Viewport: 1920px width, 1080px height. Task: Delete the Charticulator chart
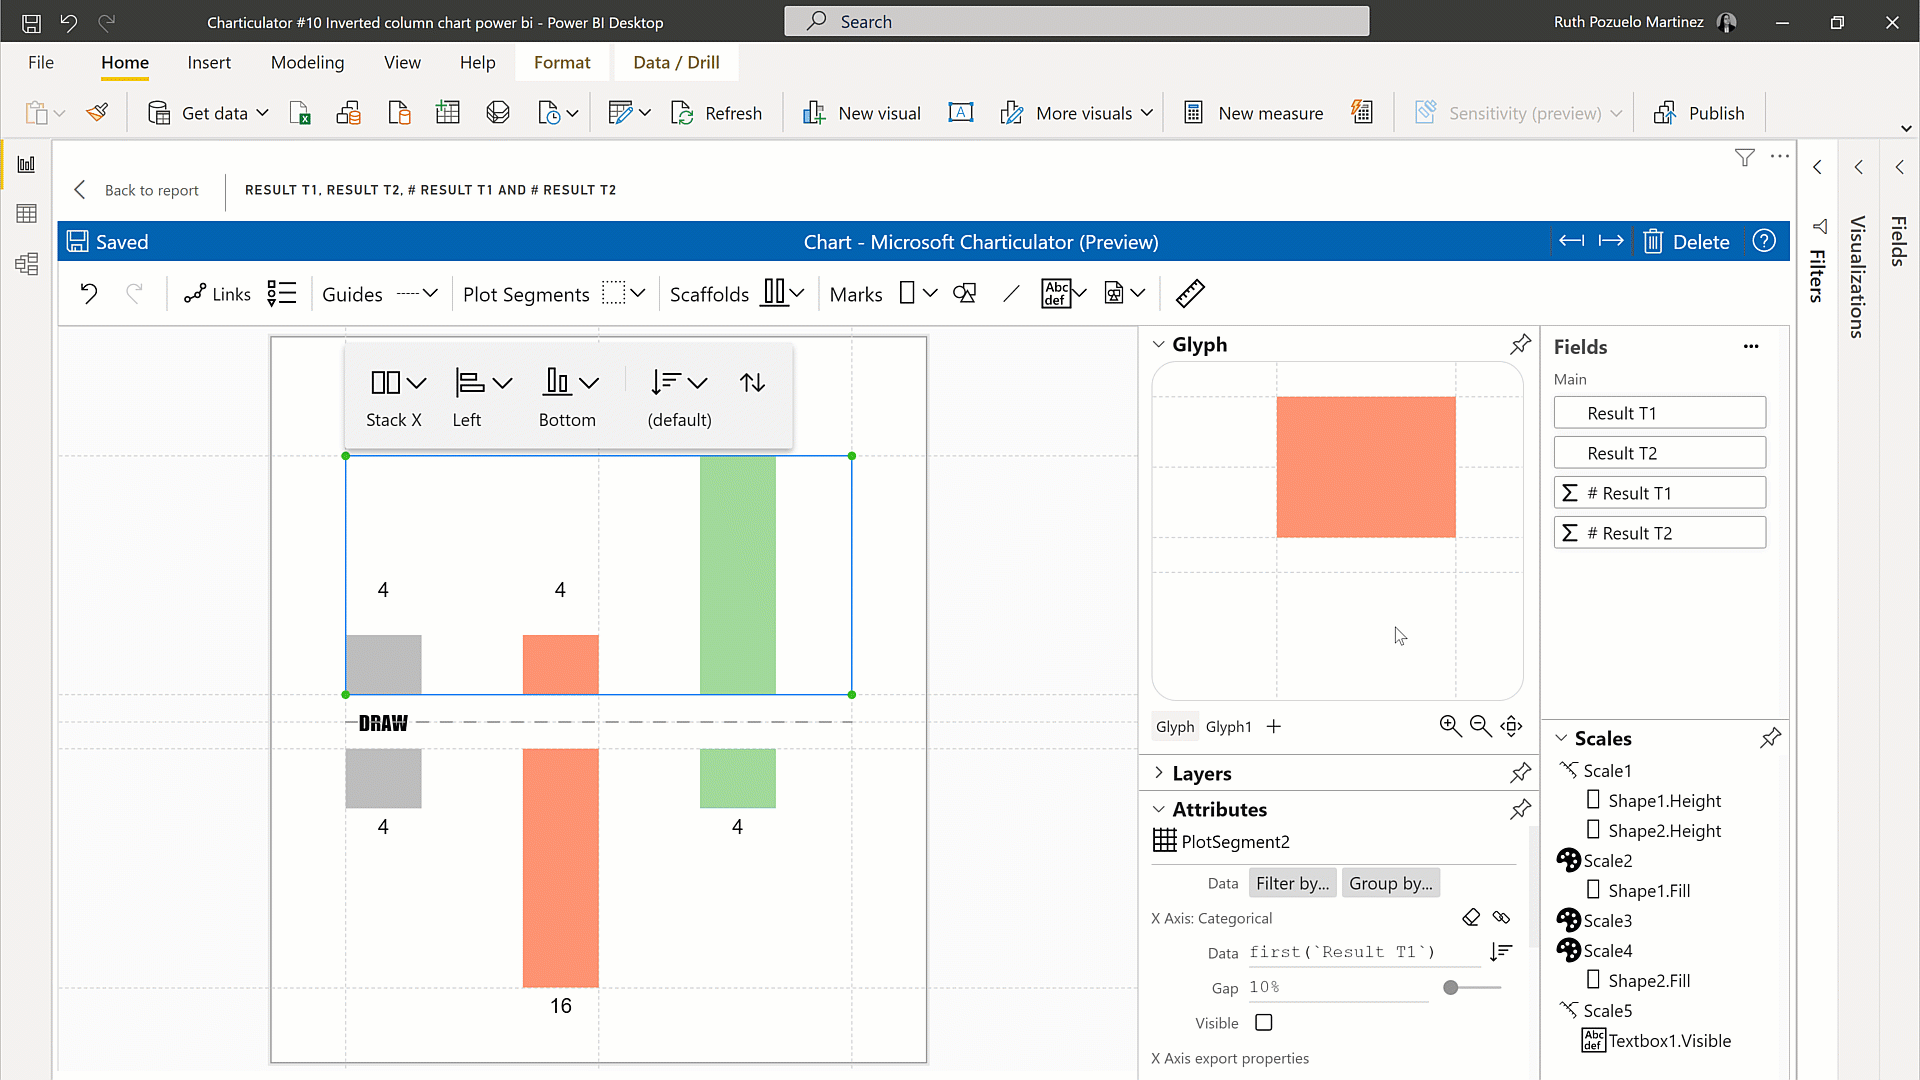pyautogui.click(x=1686, y=241)
